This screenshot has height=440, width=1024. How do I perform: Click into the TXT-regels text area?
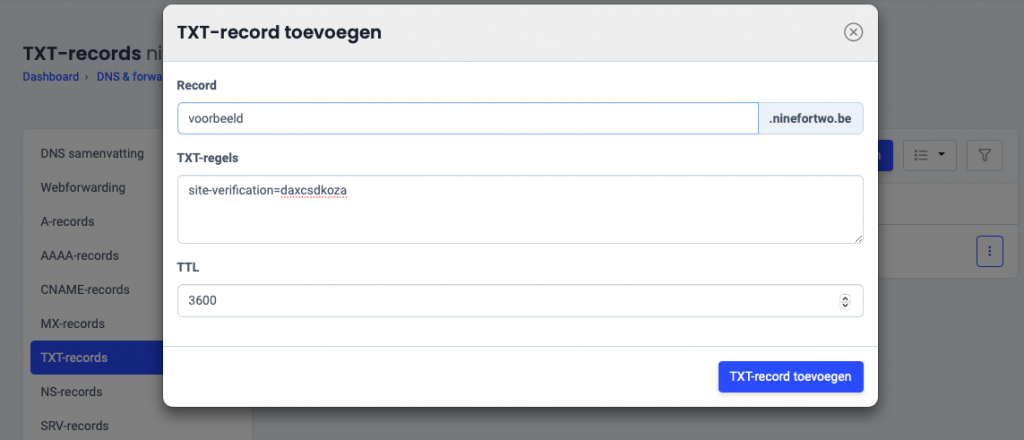tap(520, 209)
